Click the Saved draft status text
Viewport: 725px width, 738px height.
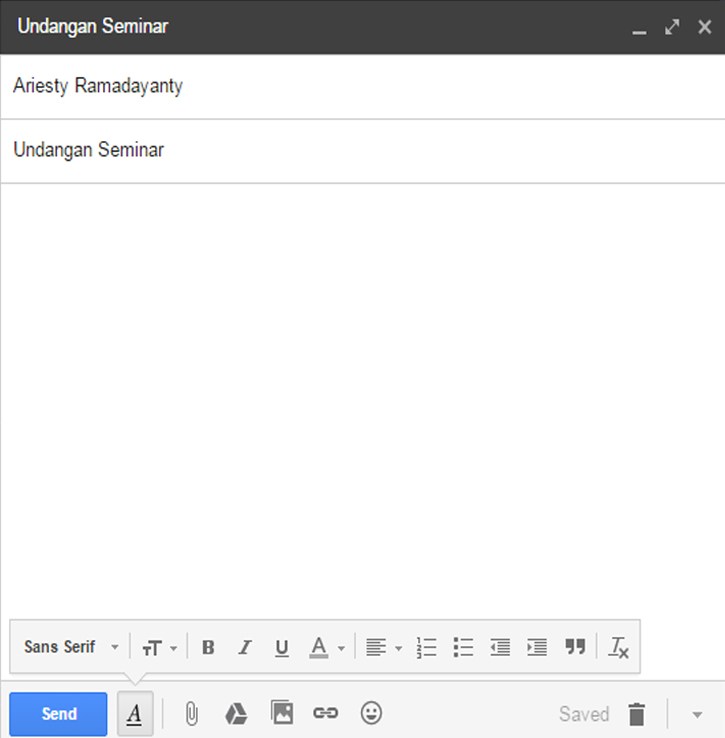(584, 714)
